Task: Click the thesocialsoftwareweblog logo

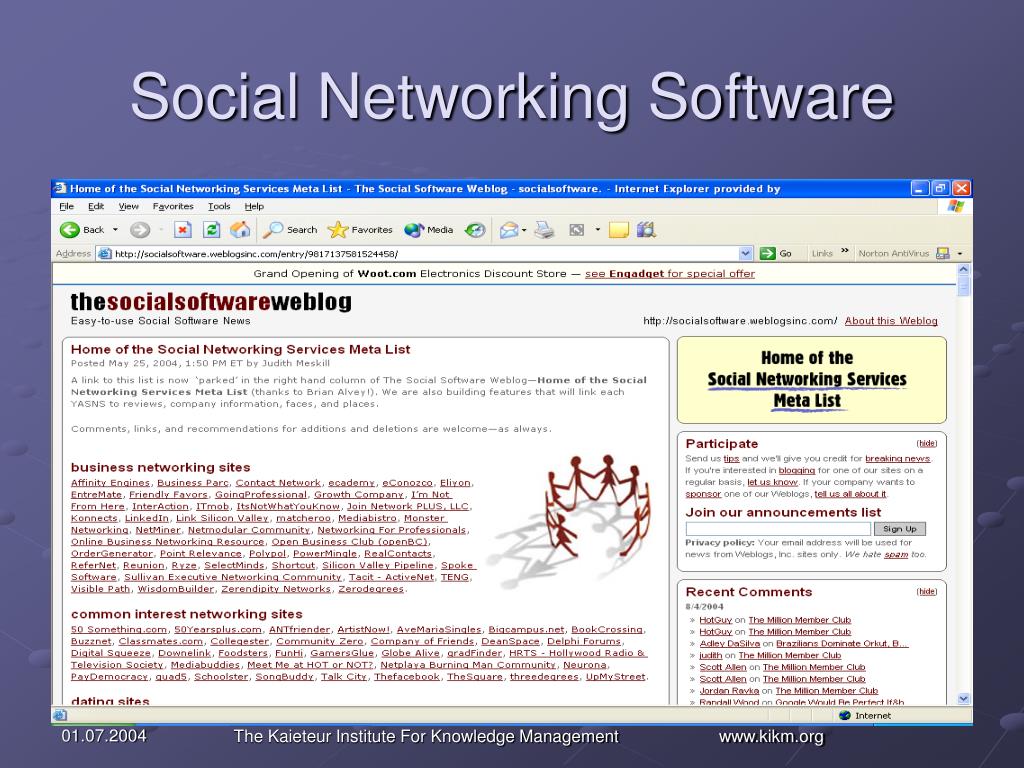Action: point(211,302)
